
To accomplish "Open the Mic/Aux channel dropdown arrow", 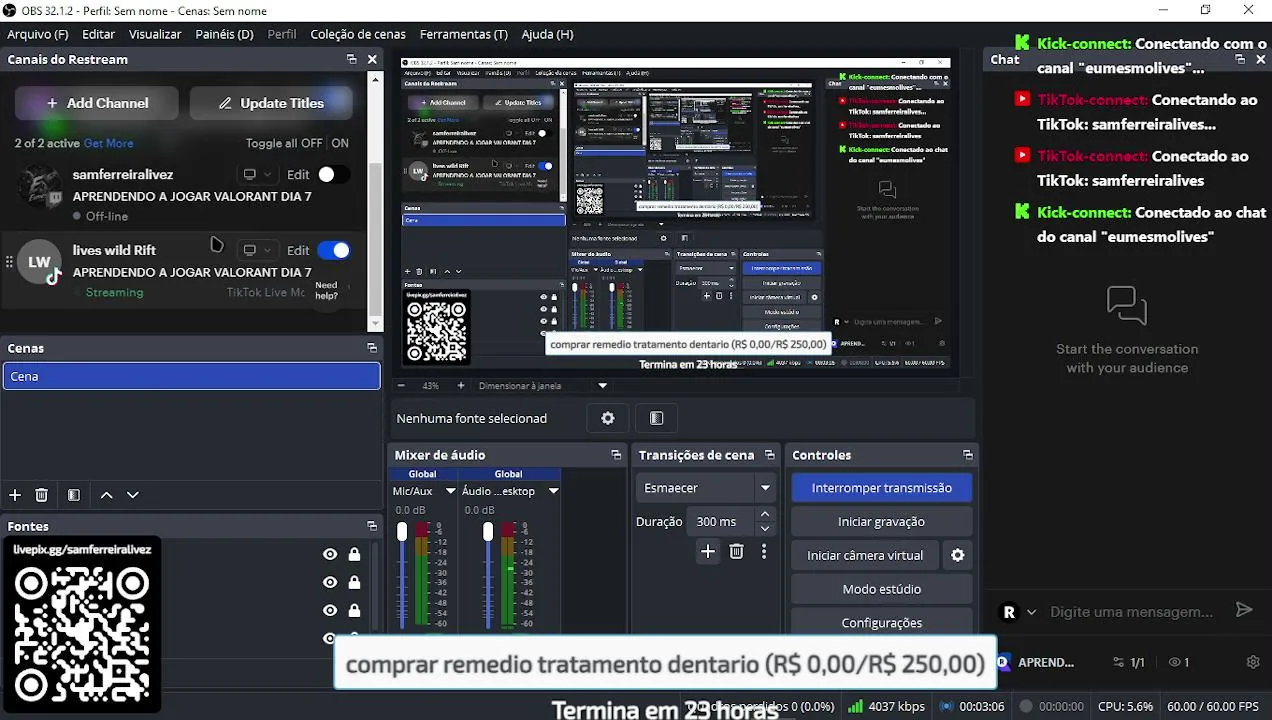I will pos(450,491).
